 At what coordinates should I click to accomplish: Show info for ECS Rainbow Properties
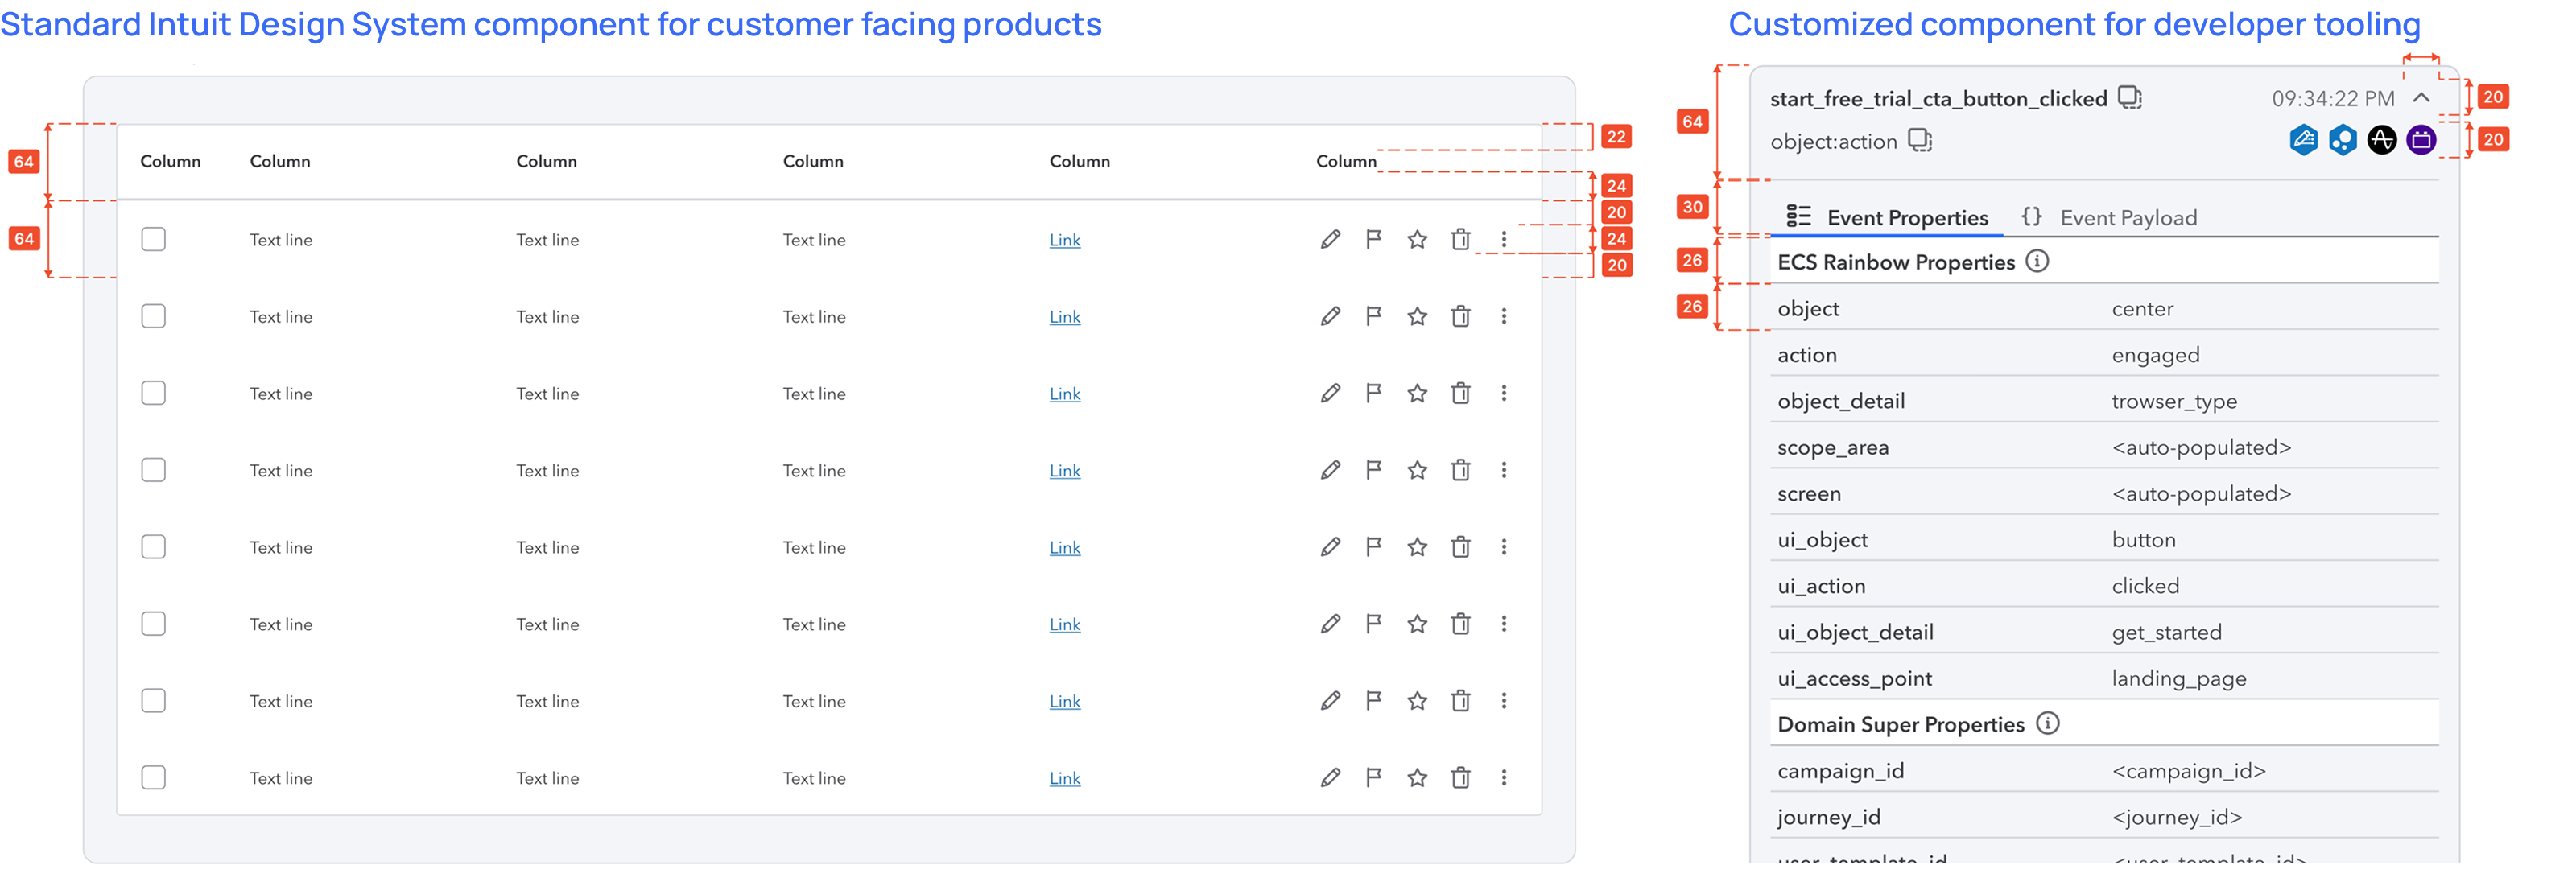2037,261
